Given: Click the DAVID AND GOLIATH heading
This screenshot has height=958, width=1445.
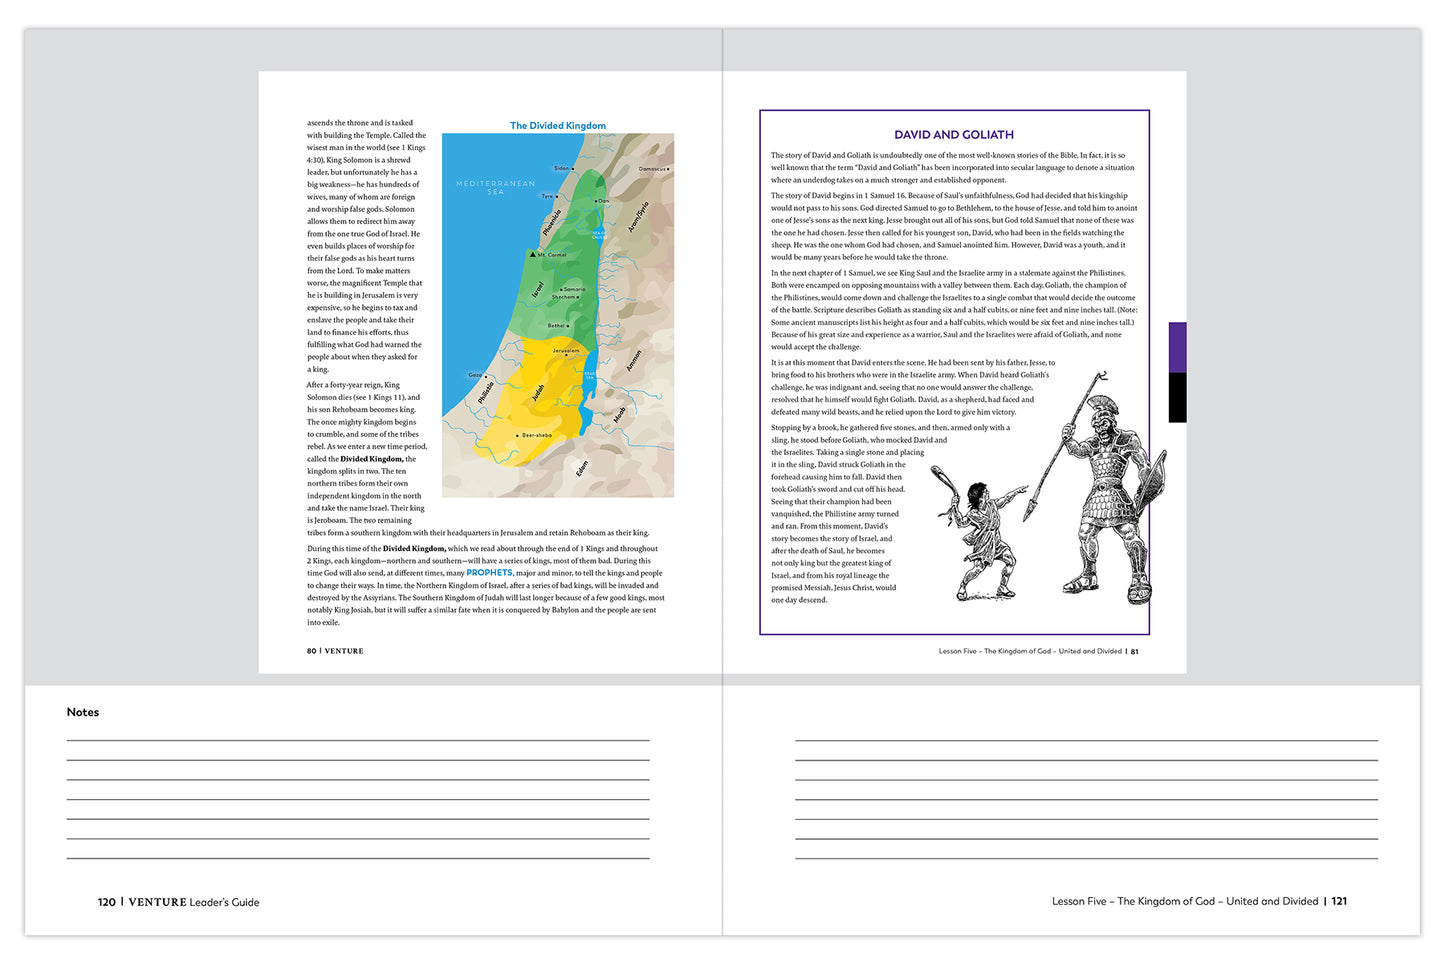Looking at the screenshot, I should 953,134.
